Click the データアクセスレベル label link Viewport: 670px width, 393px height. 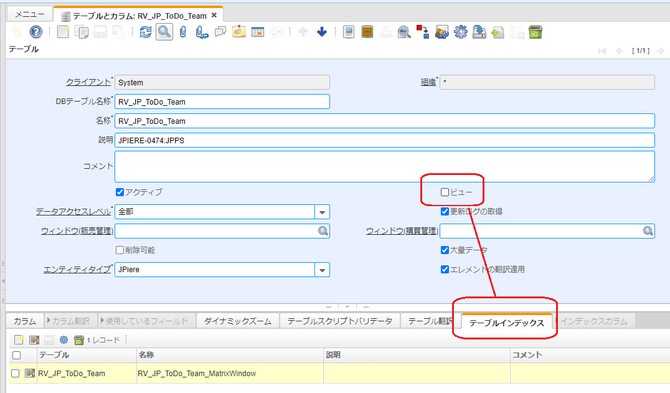coord(73,211)
